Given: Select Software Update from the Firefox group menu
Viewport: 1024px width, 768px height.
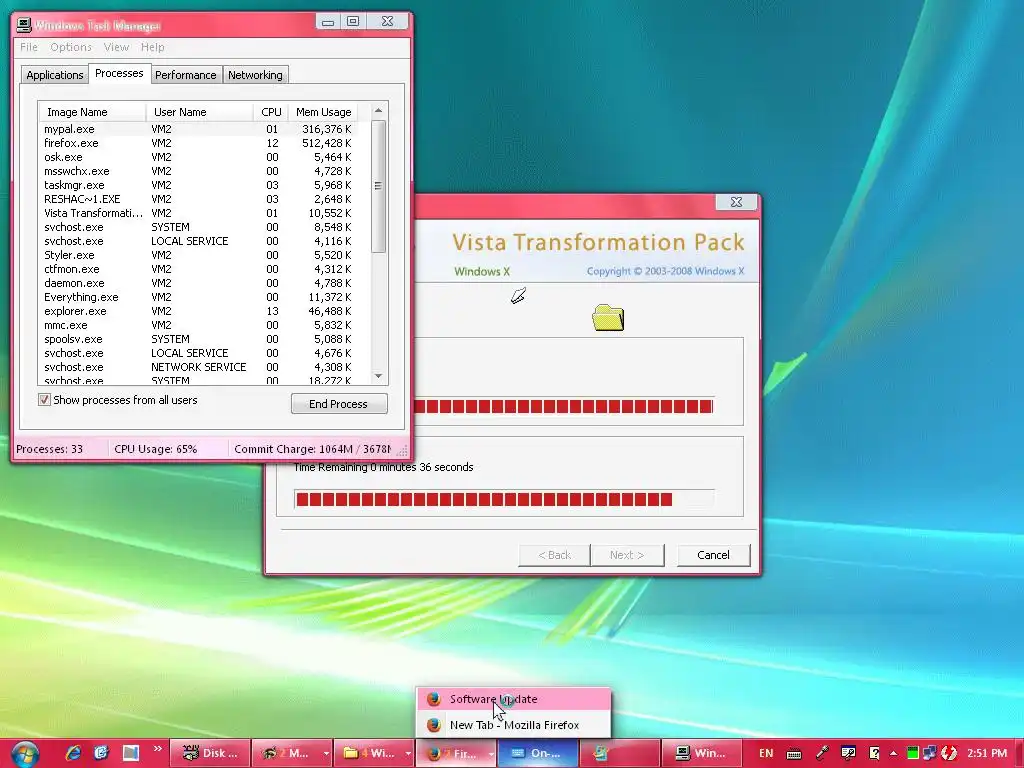Looking at the screenshot, I should (513, 699).
